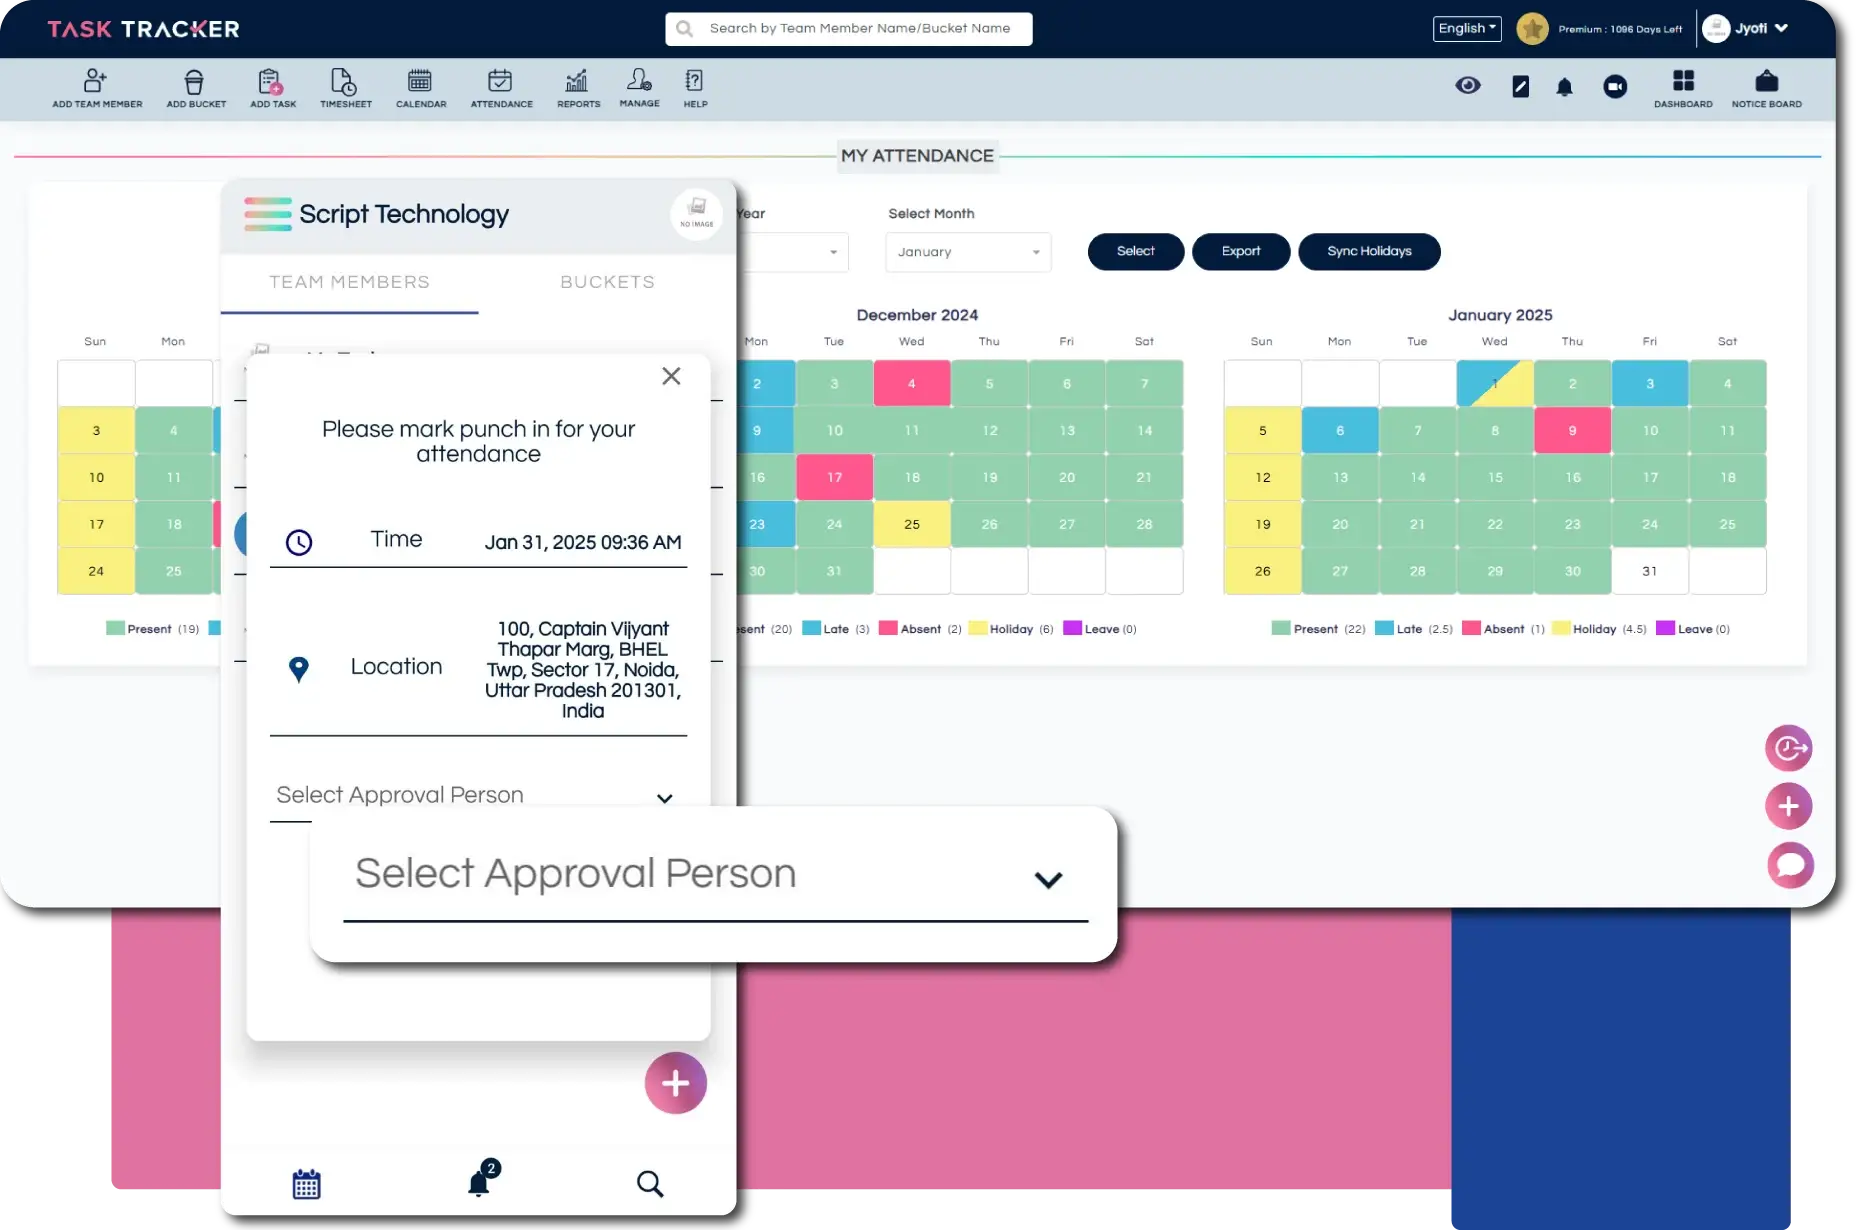Select December 25 holiday cell
1860x1230 pixels.
pyautogui.click(x=911, y=524)
